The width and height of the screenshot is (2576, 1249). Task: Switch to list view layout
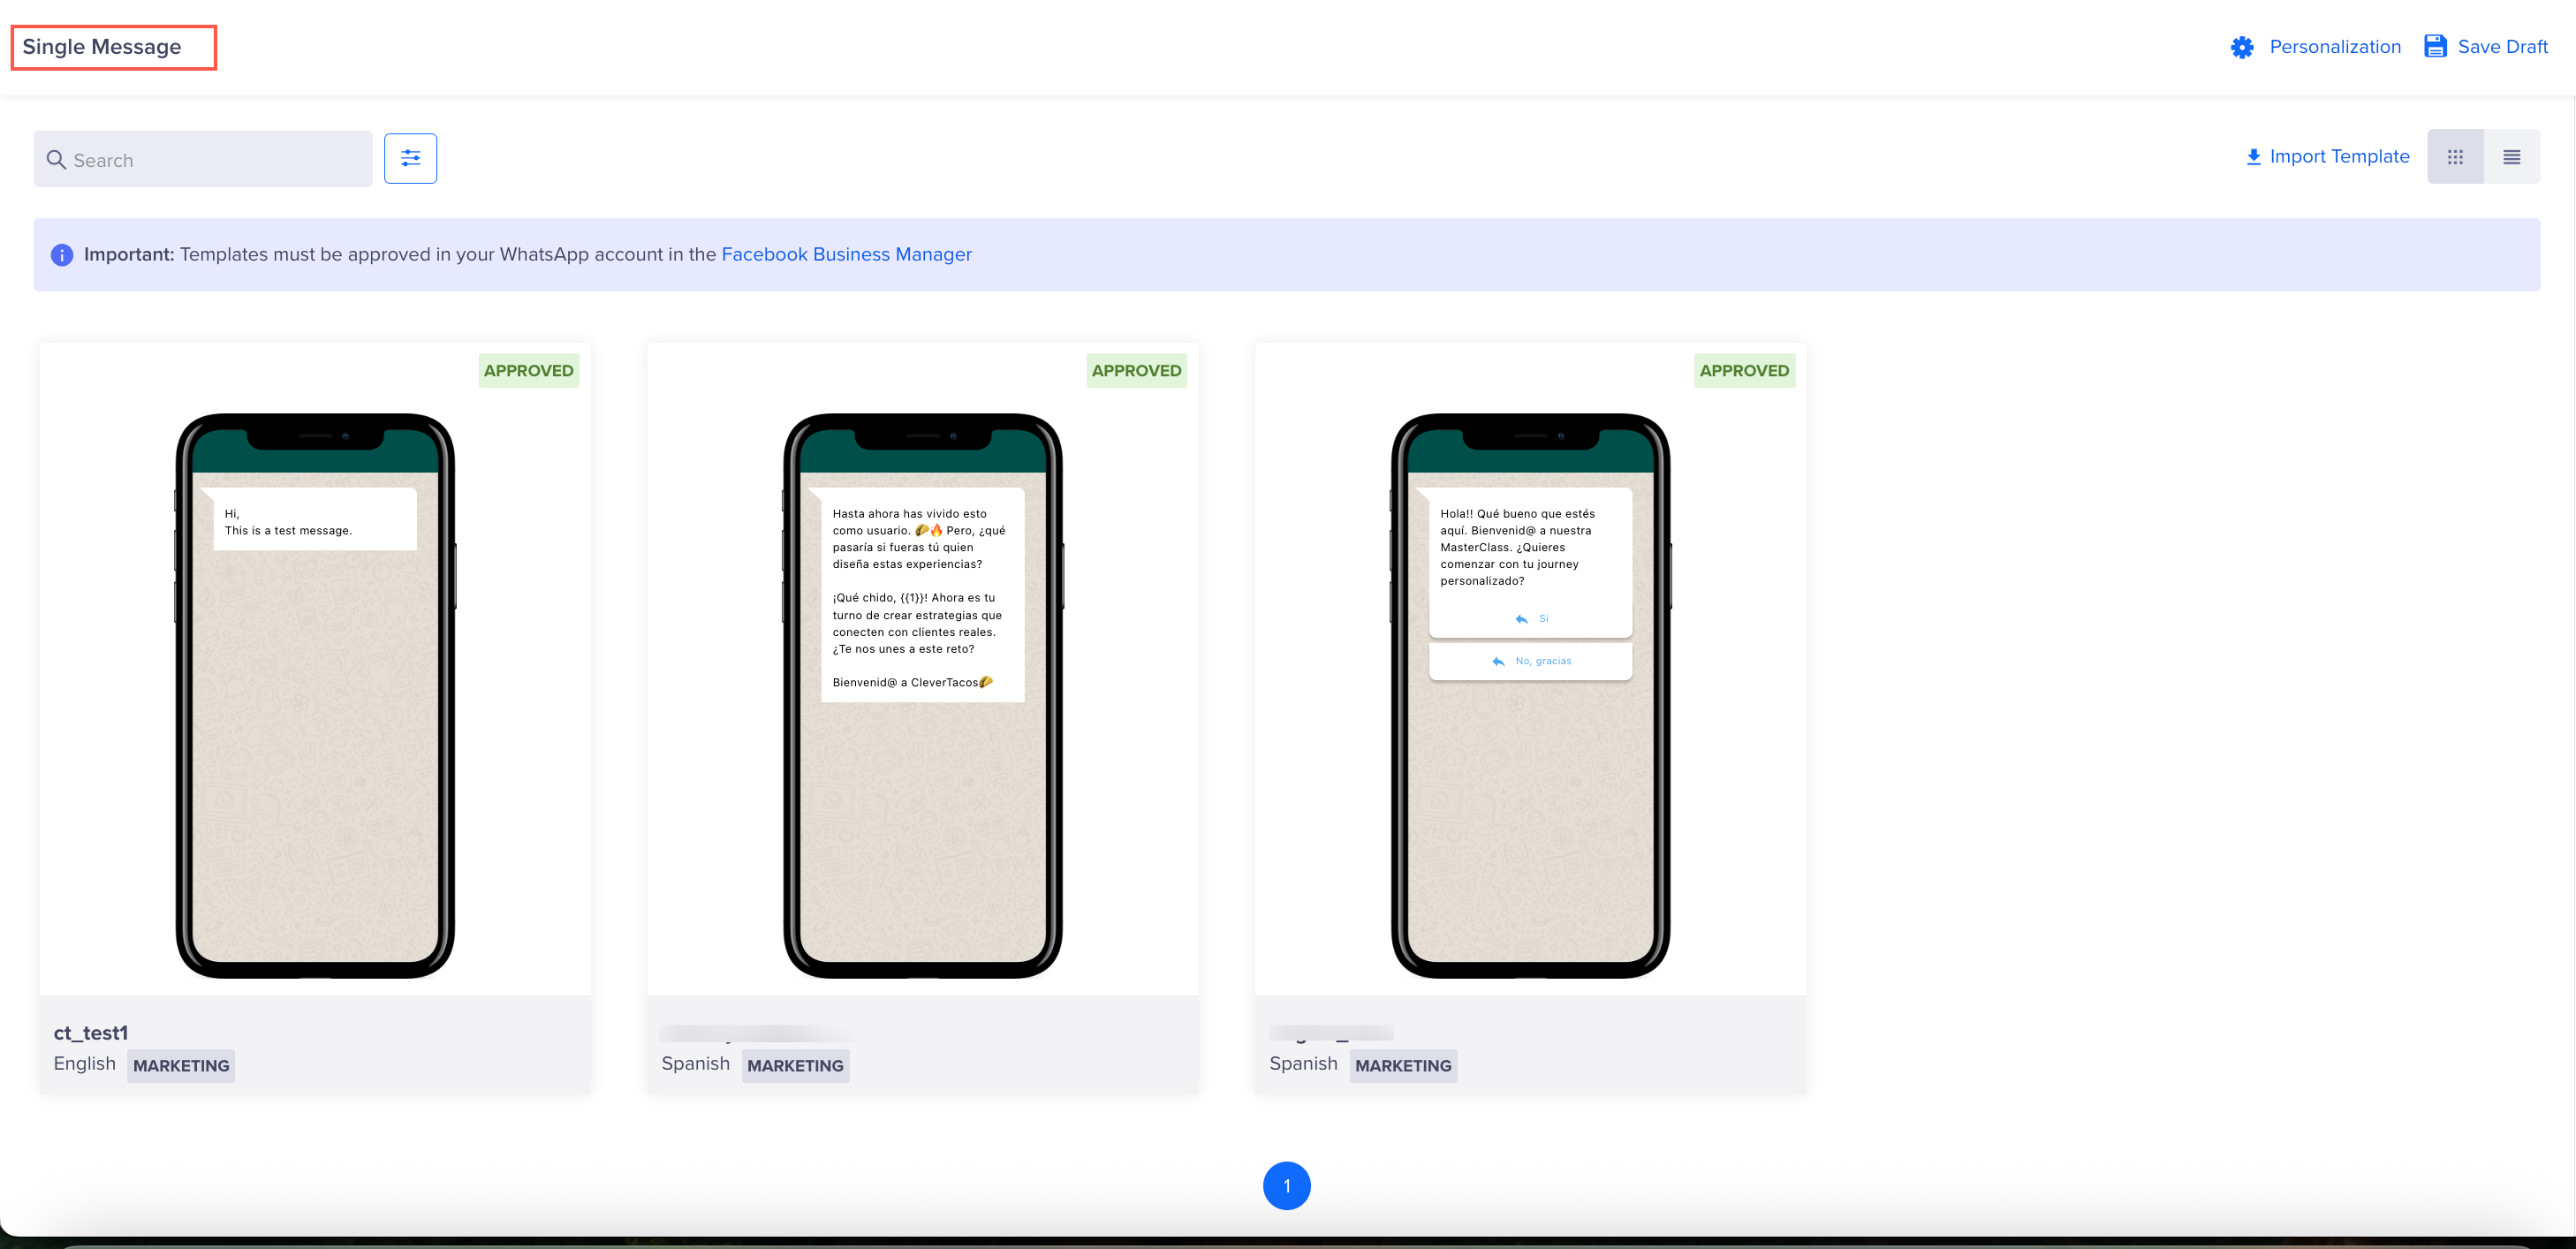coord(2511,157)
